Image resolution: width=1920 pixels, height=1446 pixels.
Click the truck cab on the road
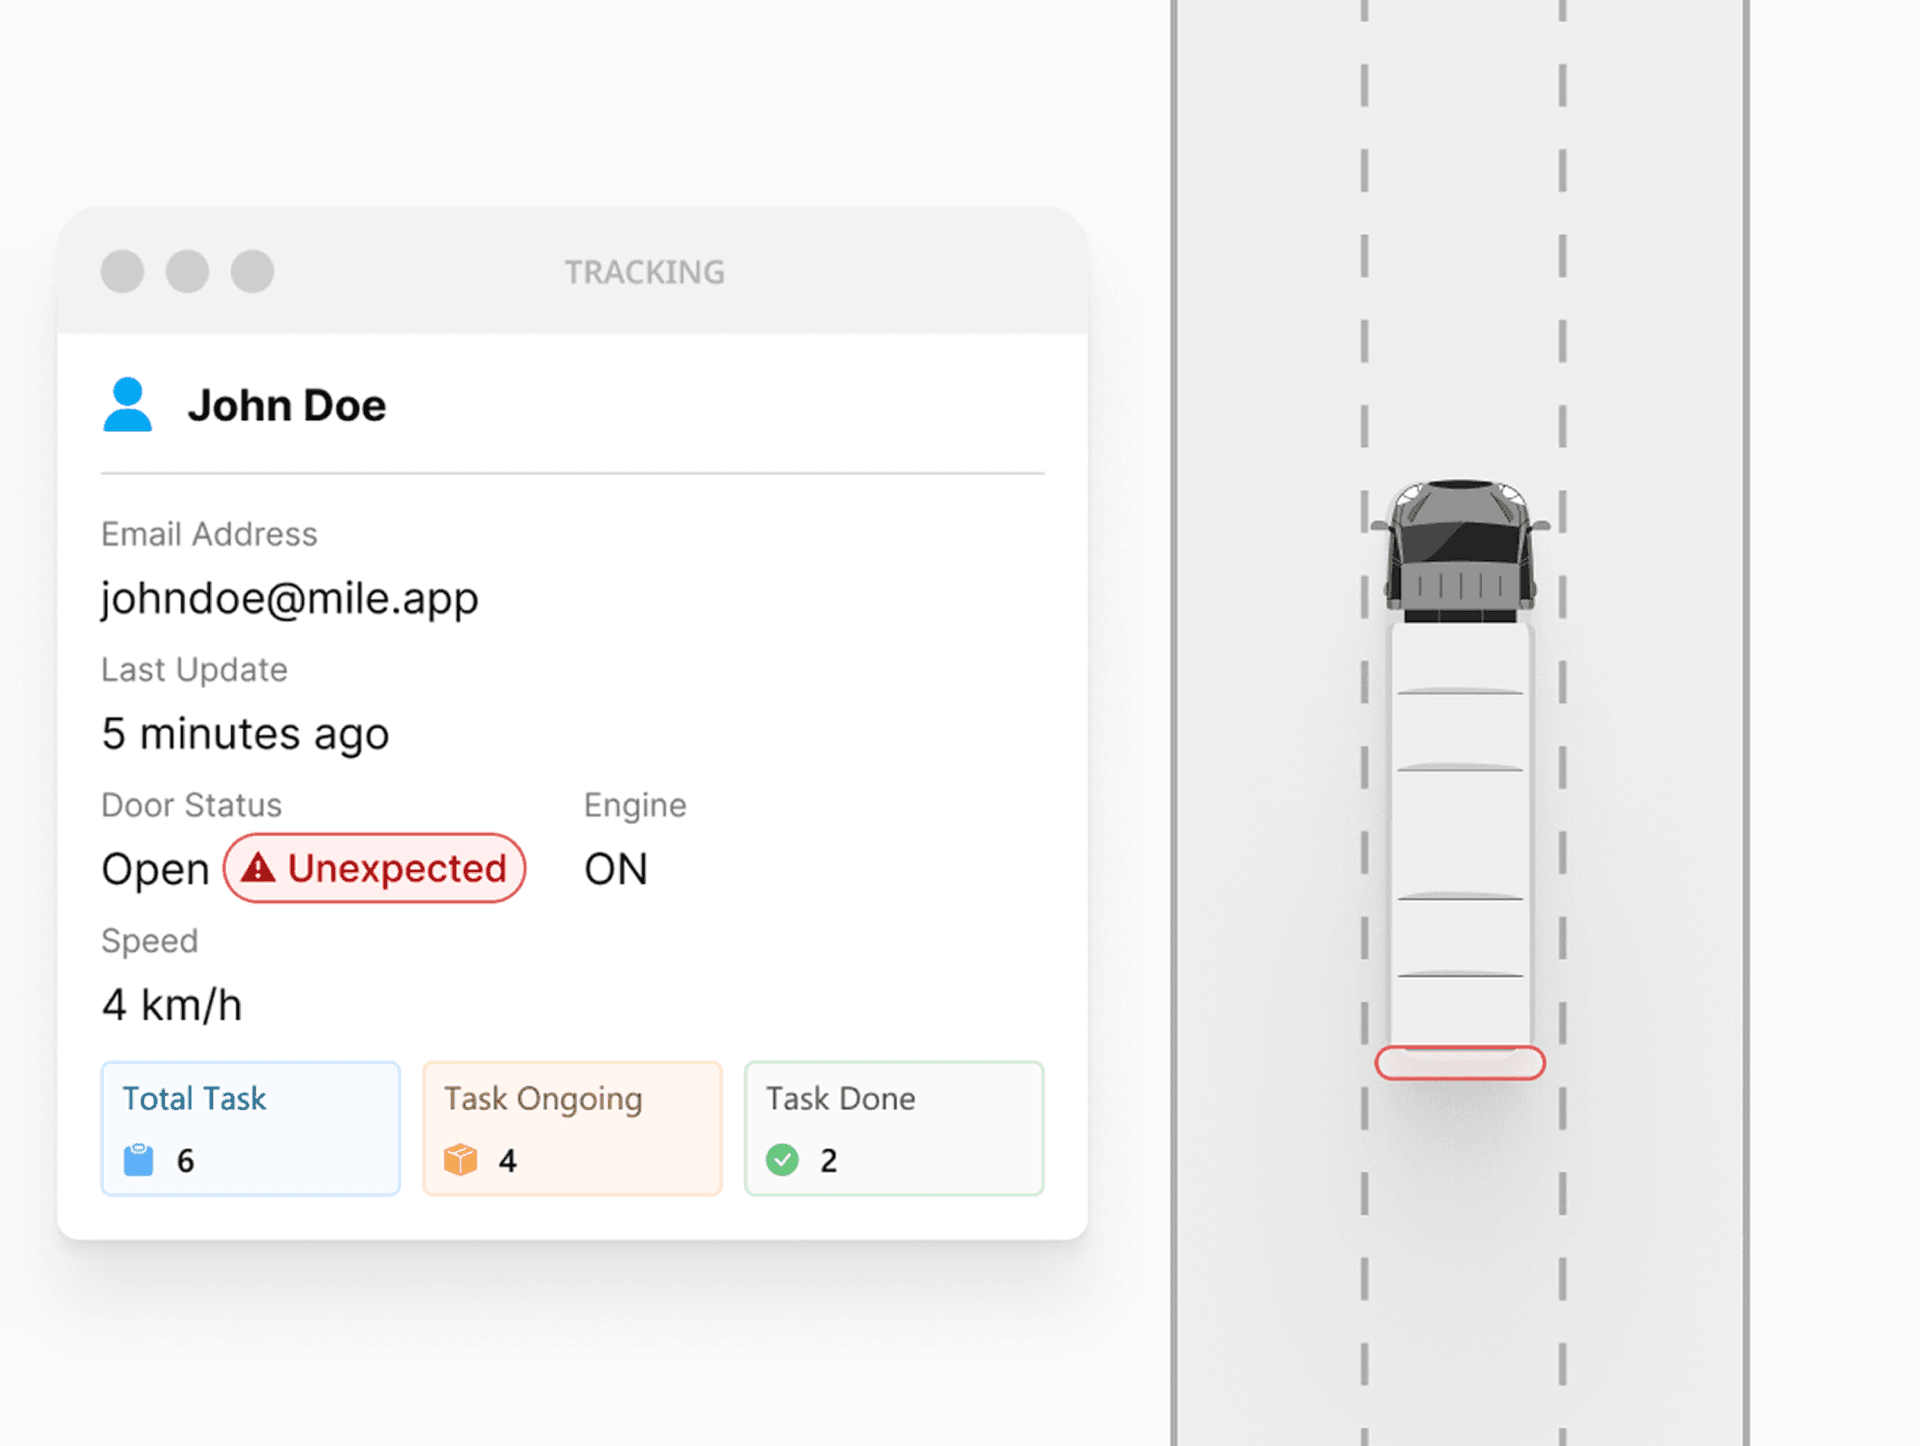(1460, 552)
